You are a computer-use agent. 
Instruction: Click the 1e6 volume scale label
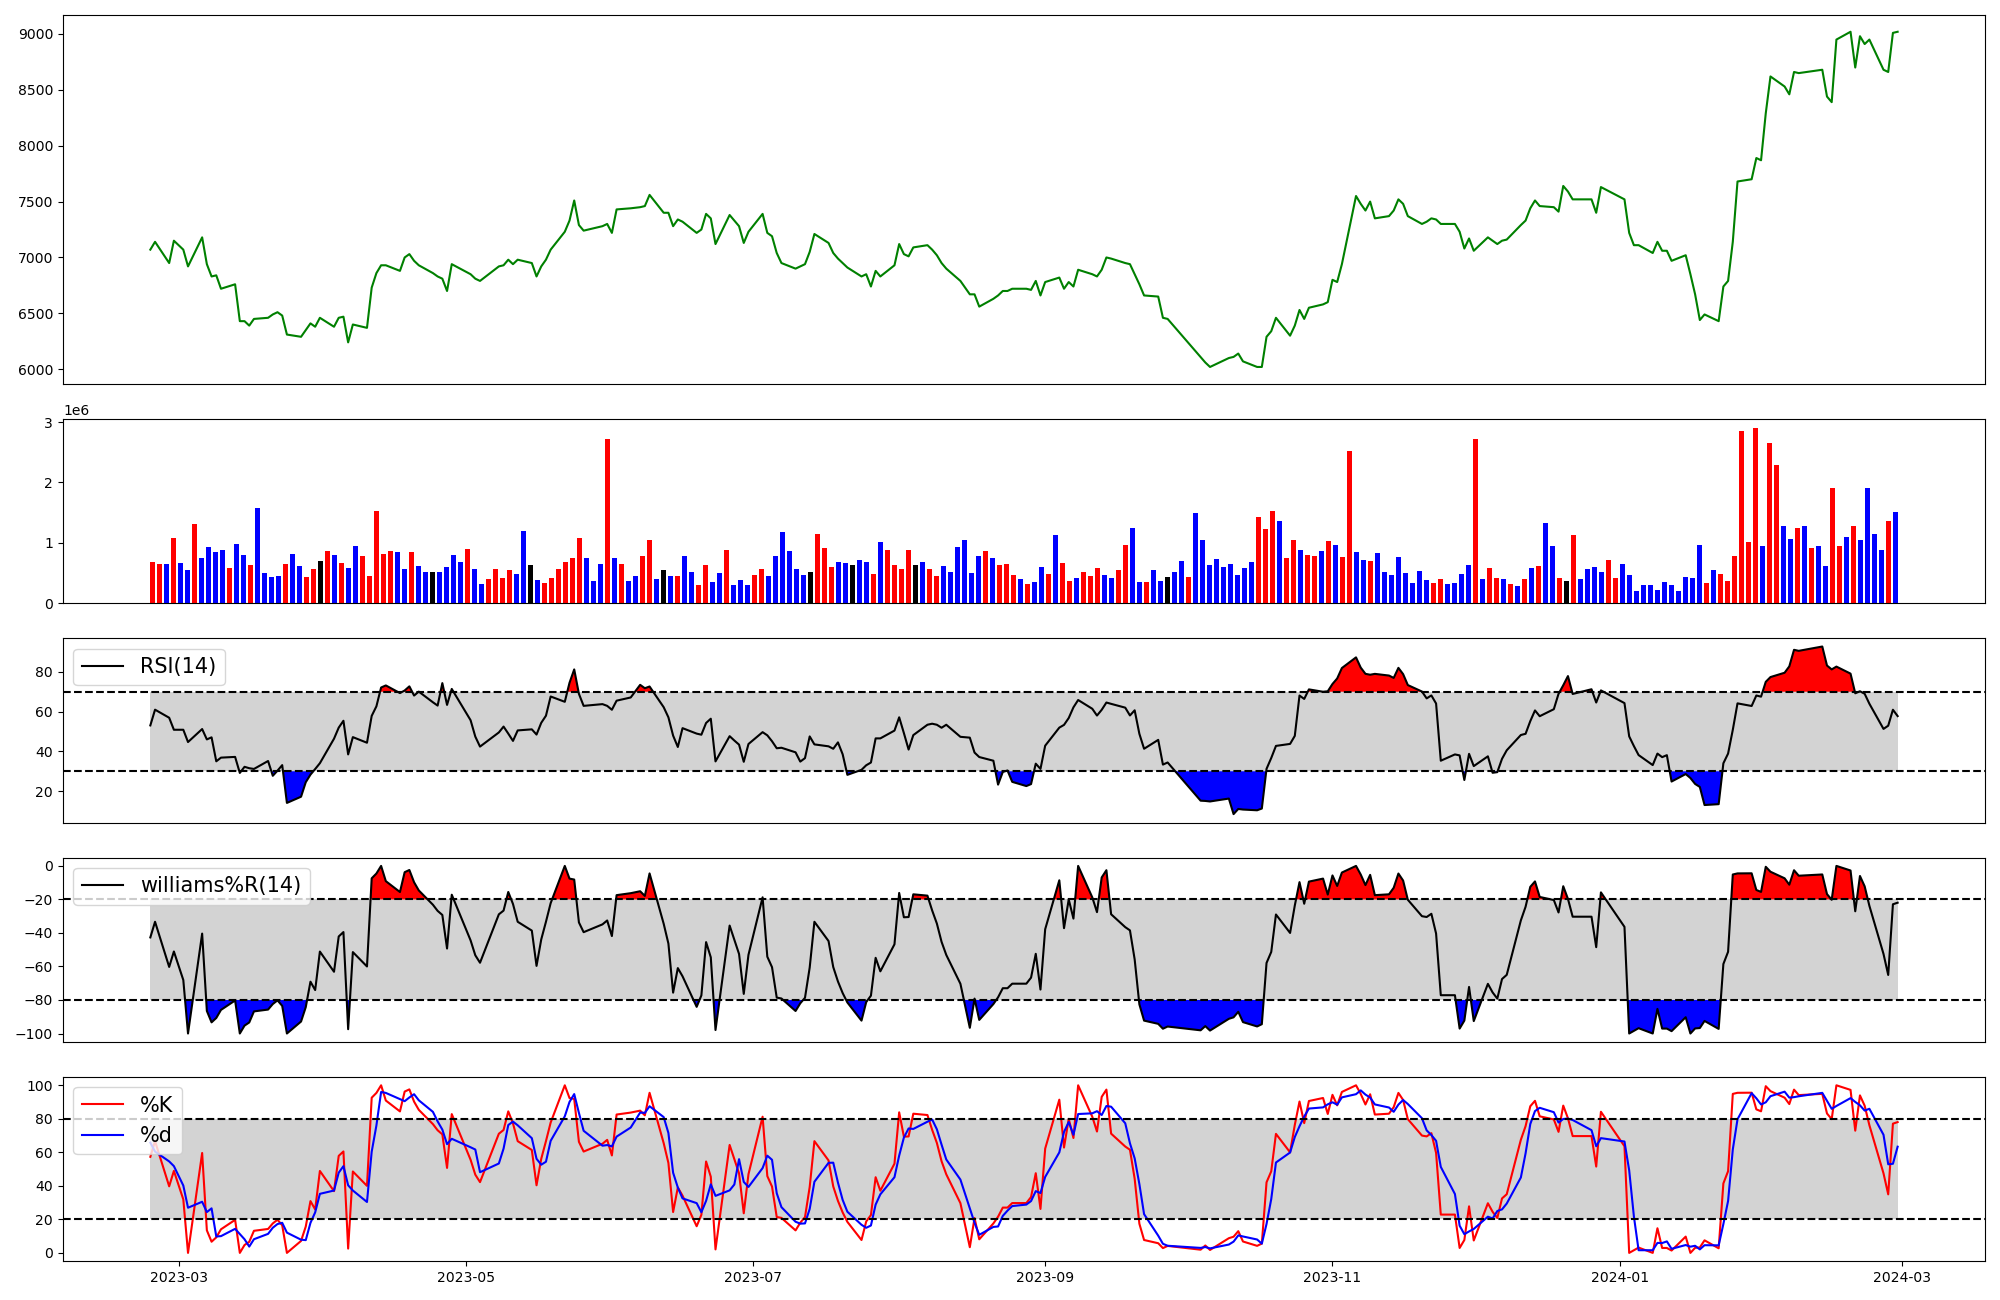tap(77, 411)
